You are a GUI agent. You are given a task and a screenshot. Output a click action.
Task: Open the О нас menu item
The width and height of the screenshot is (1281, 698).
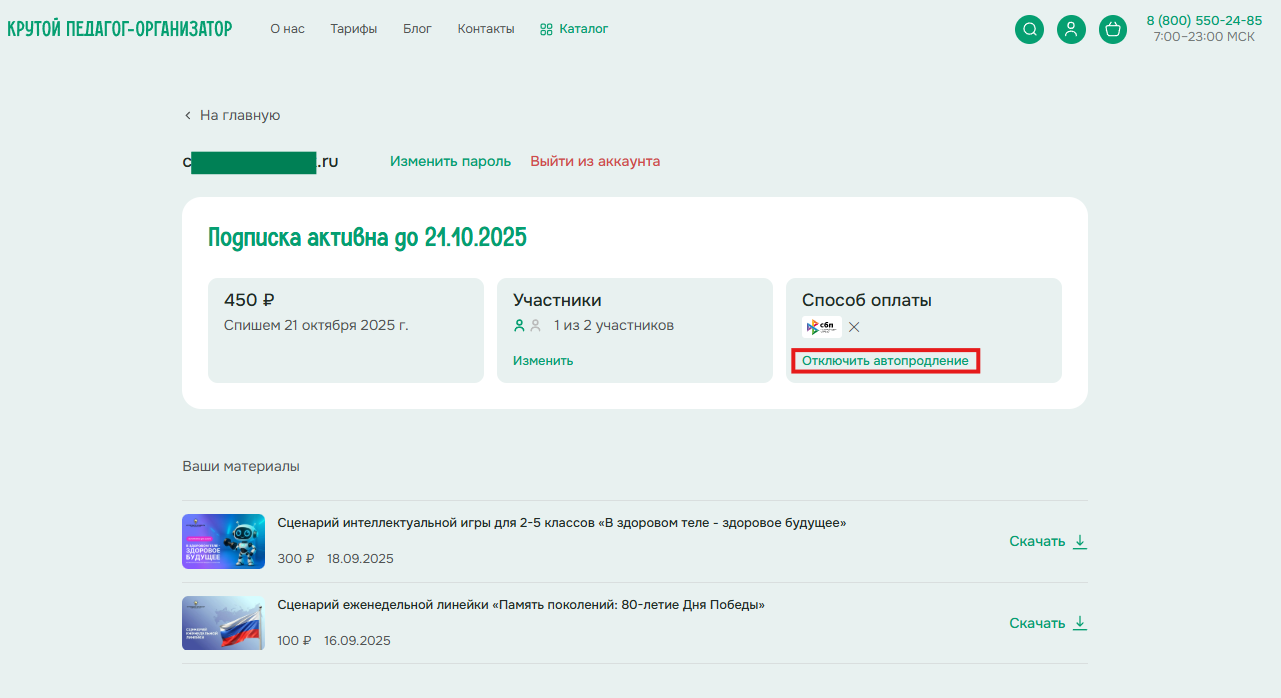[287, 29]
